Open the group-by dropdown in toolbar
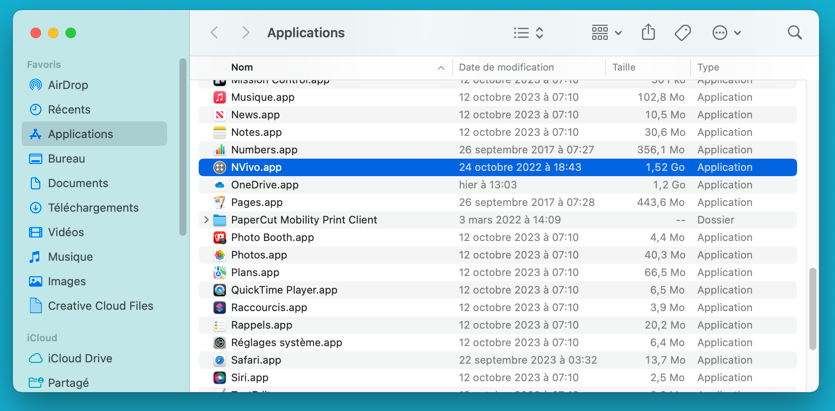This screenshot has height=411, width=835. tap(606, 33)
